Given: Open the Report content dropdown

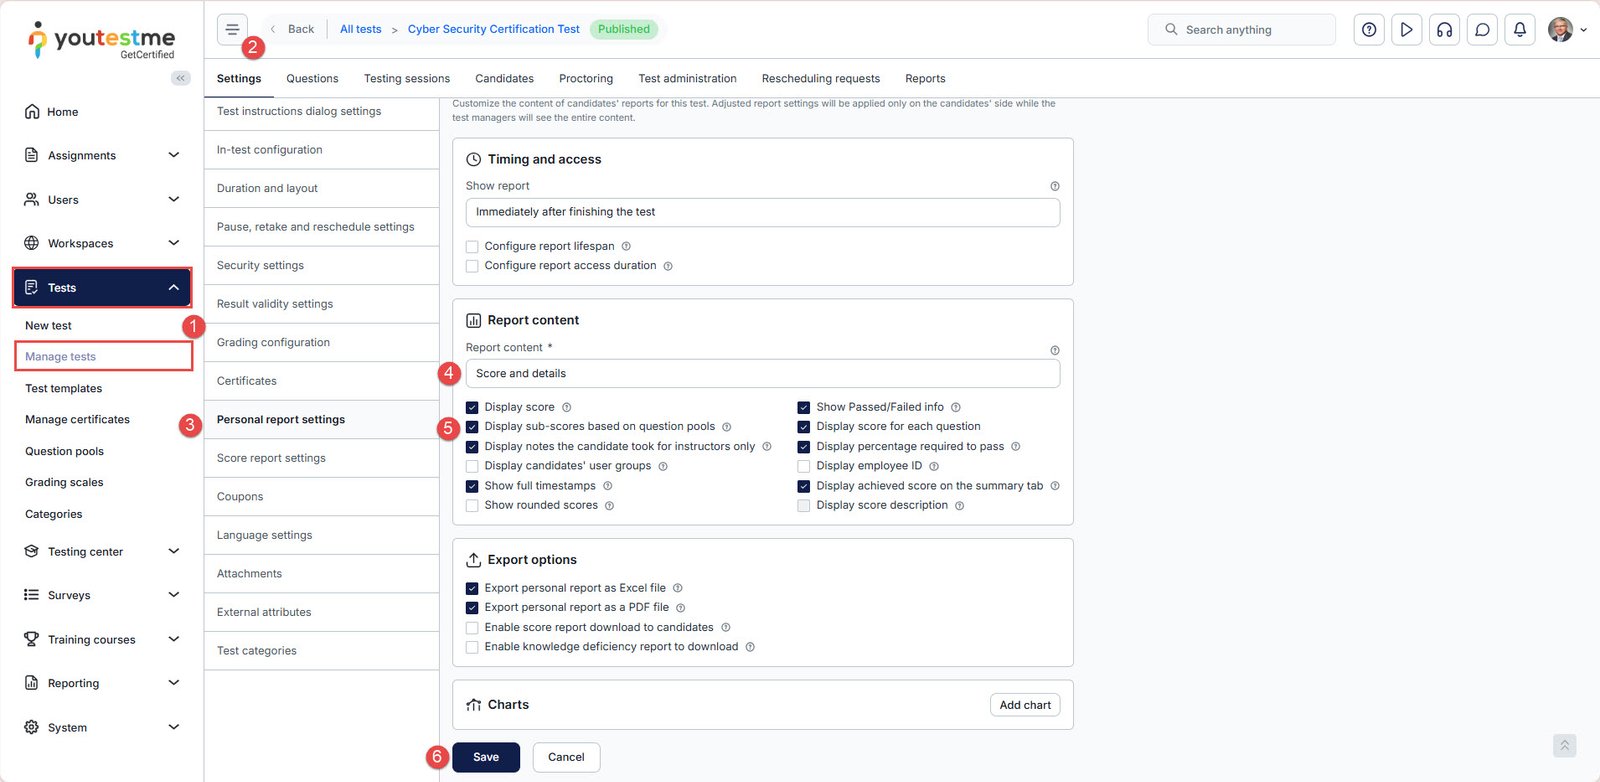Looking at the screenshot, I should point(762,373).
